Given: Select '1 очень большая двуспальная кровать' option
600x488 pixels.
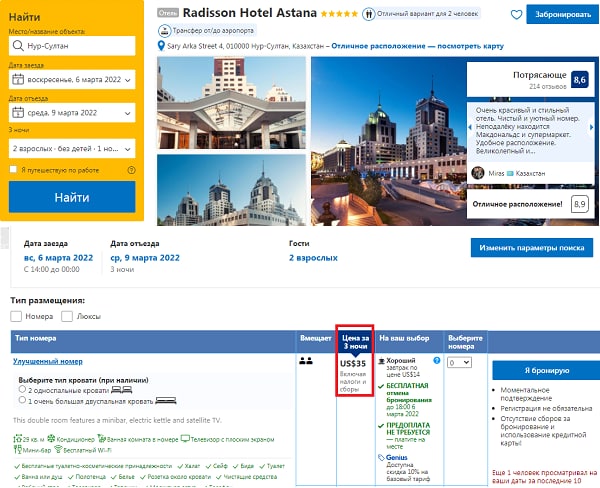Looking at the screenshot, I should click(x=22, y=400).
